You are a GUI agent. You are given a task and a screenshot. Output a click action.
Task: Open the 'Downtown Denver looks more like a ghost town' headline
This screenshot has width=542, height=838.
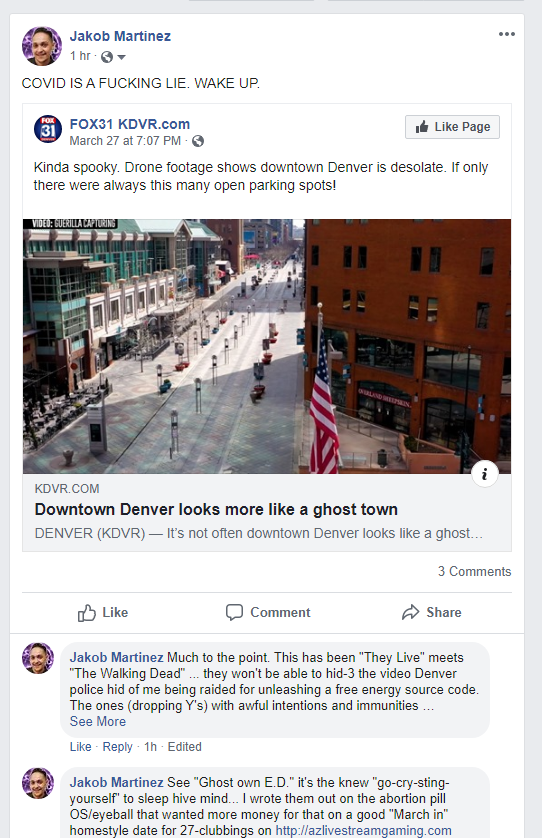tap(216, 509)
